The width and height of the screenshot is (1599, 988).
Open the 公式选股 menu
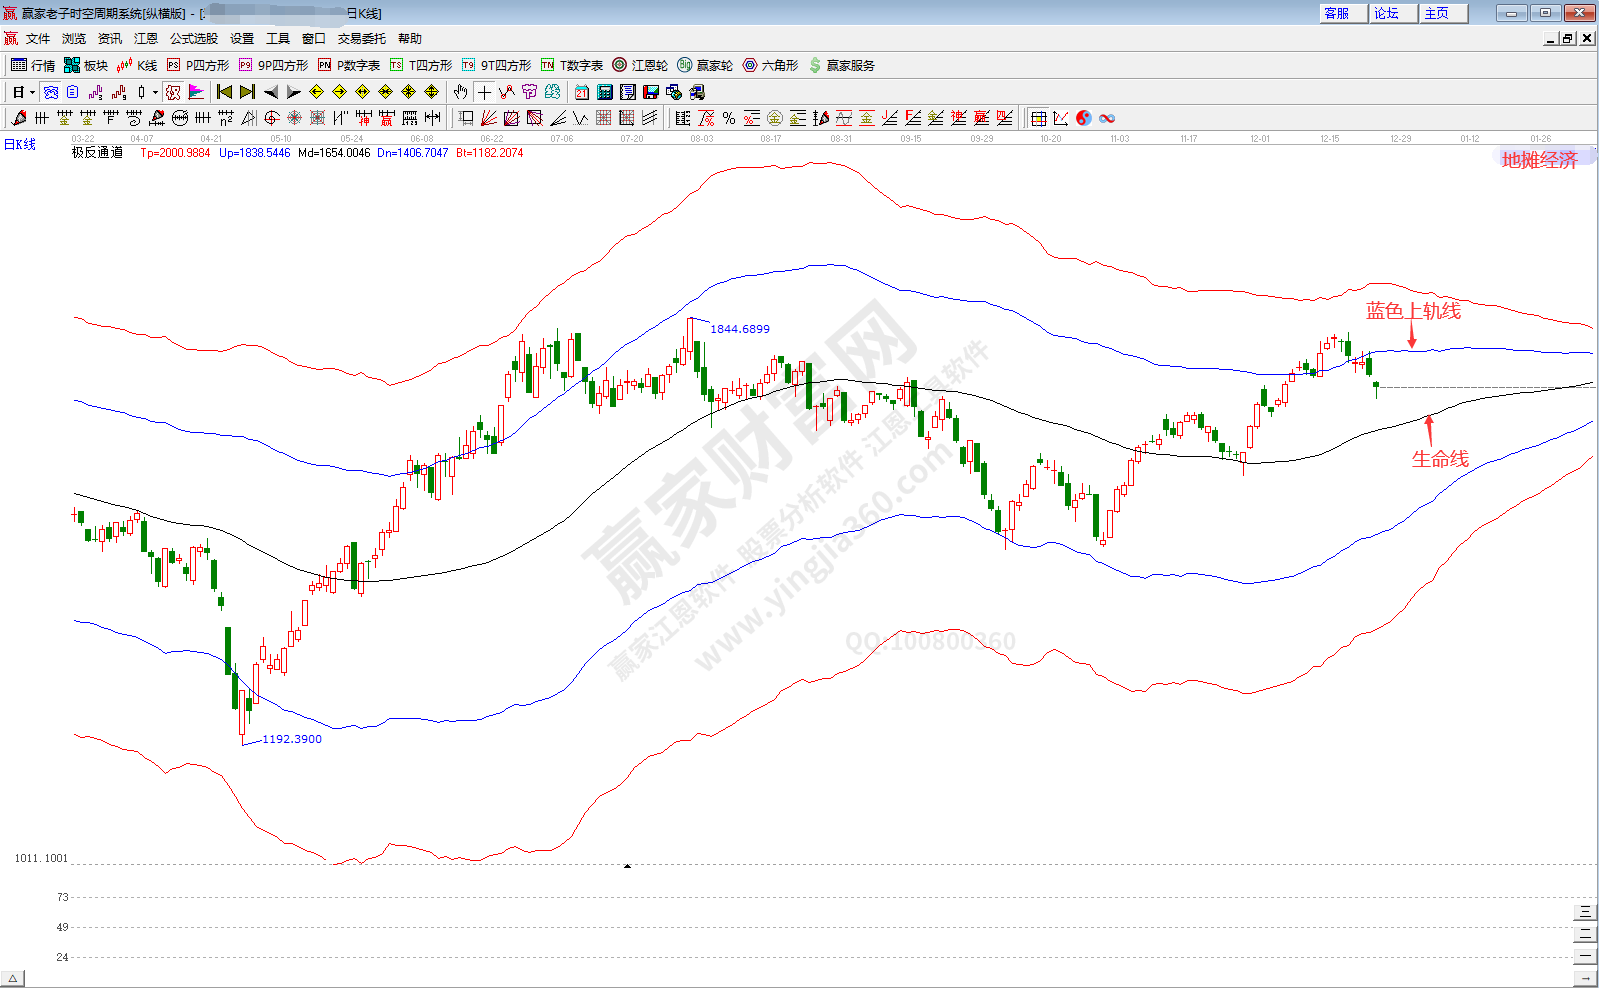[193, 38]
